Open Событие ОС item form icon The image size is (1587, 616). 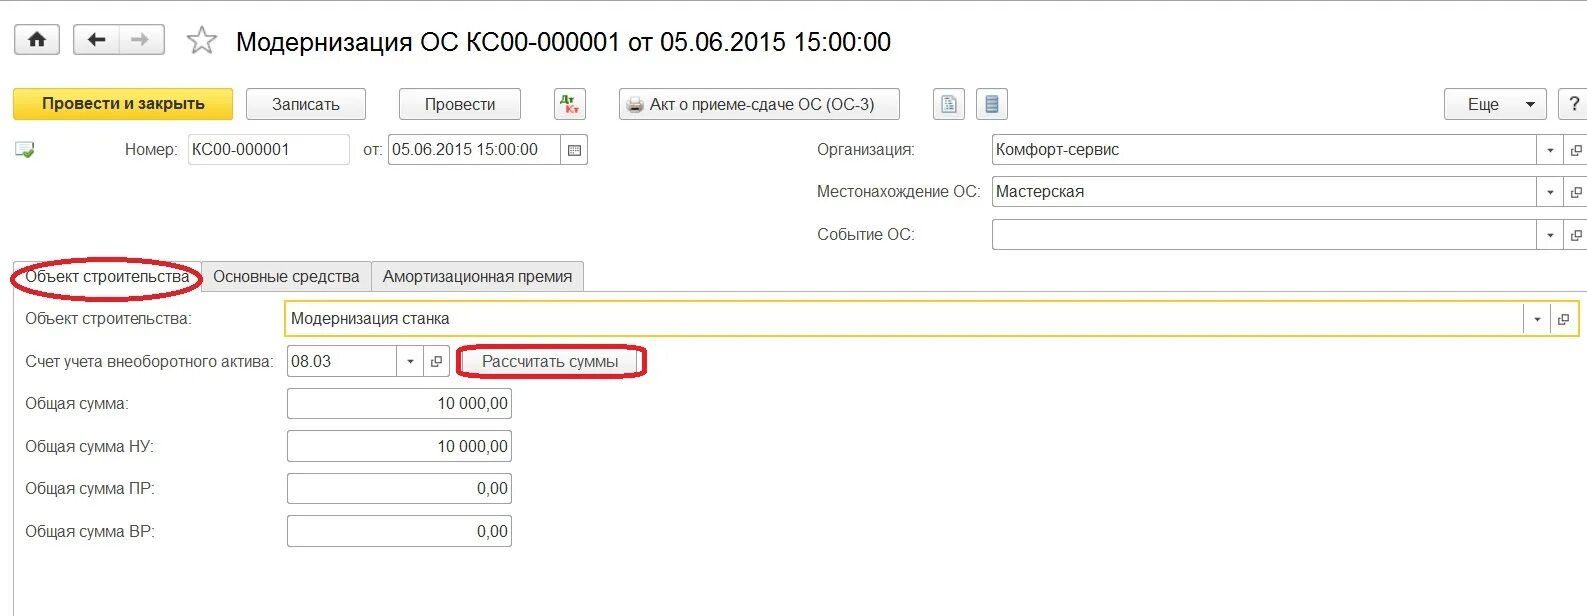point(1576,235)
